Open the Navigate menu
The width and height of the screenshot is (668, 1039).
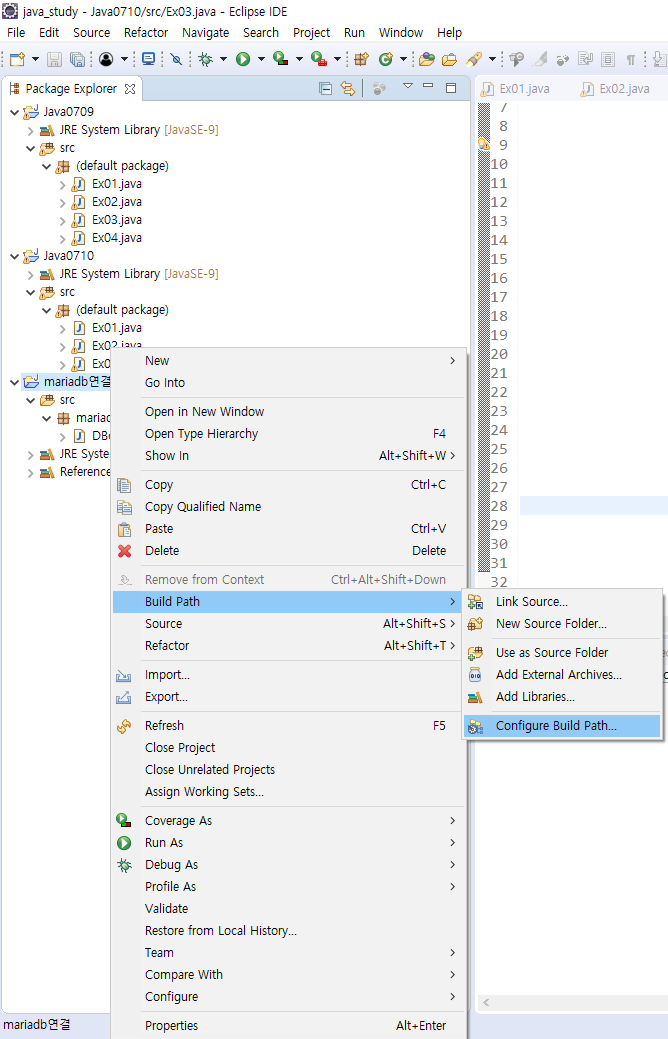pos(205,32)
